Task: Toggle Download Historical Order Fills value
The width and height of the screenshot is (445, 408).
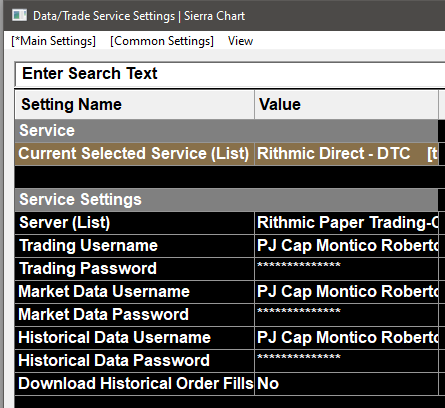Action: pos(346,384)
